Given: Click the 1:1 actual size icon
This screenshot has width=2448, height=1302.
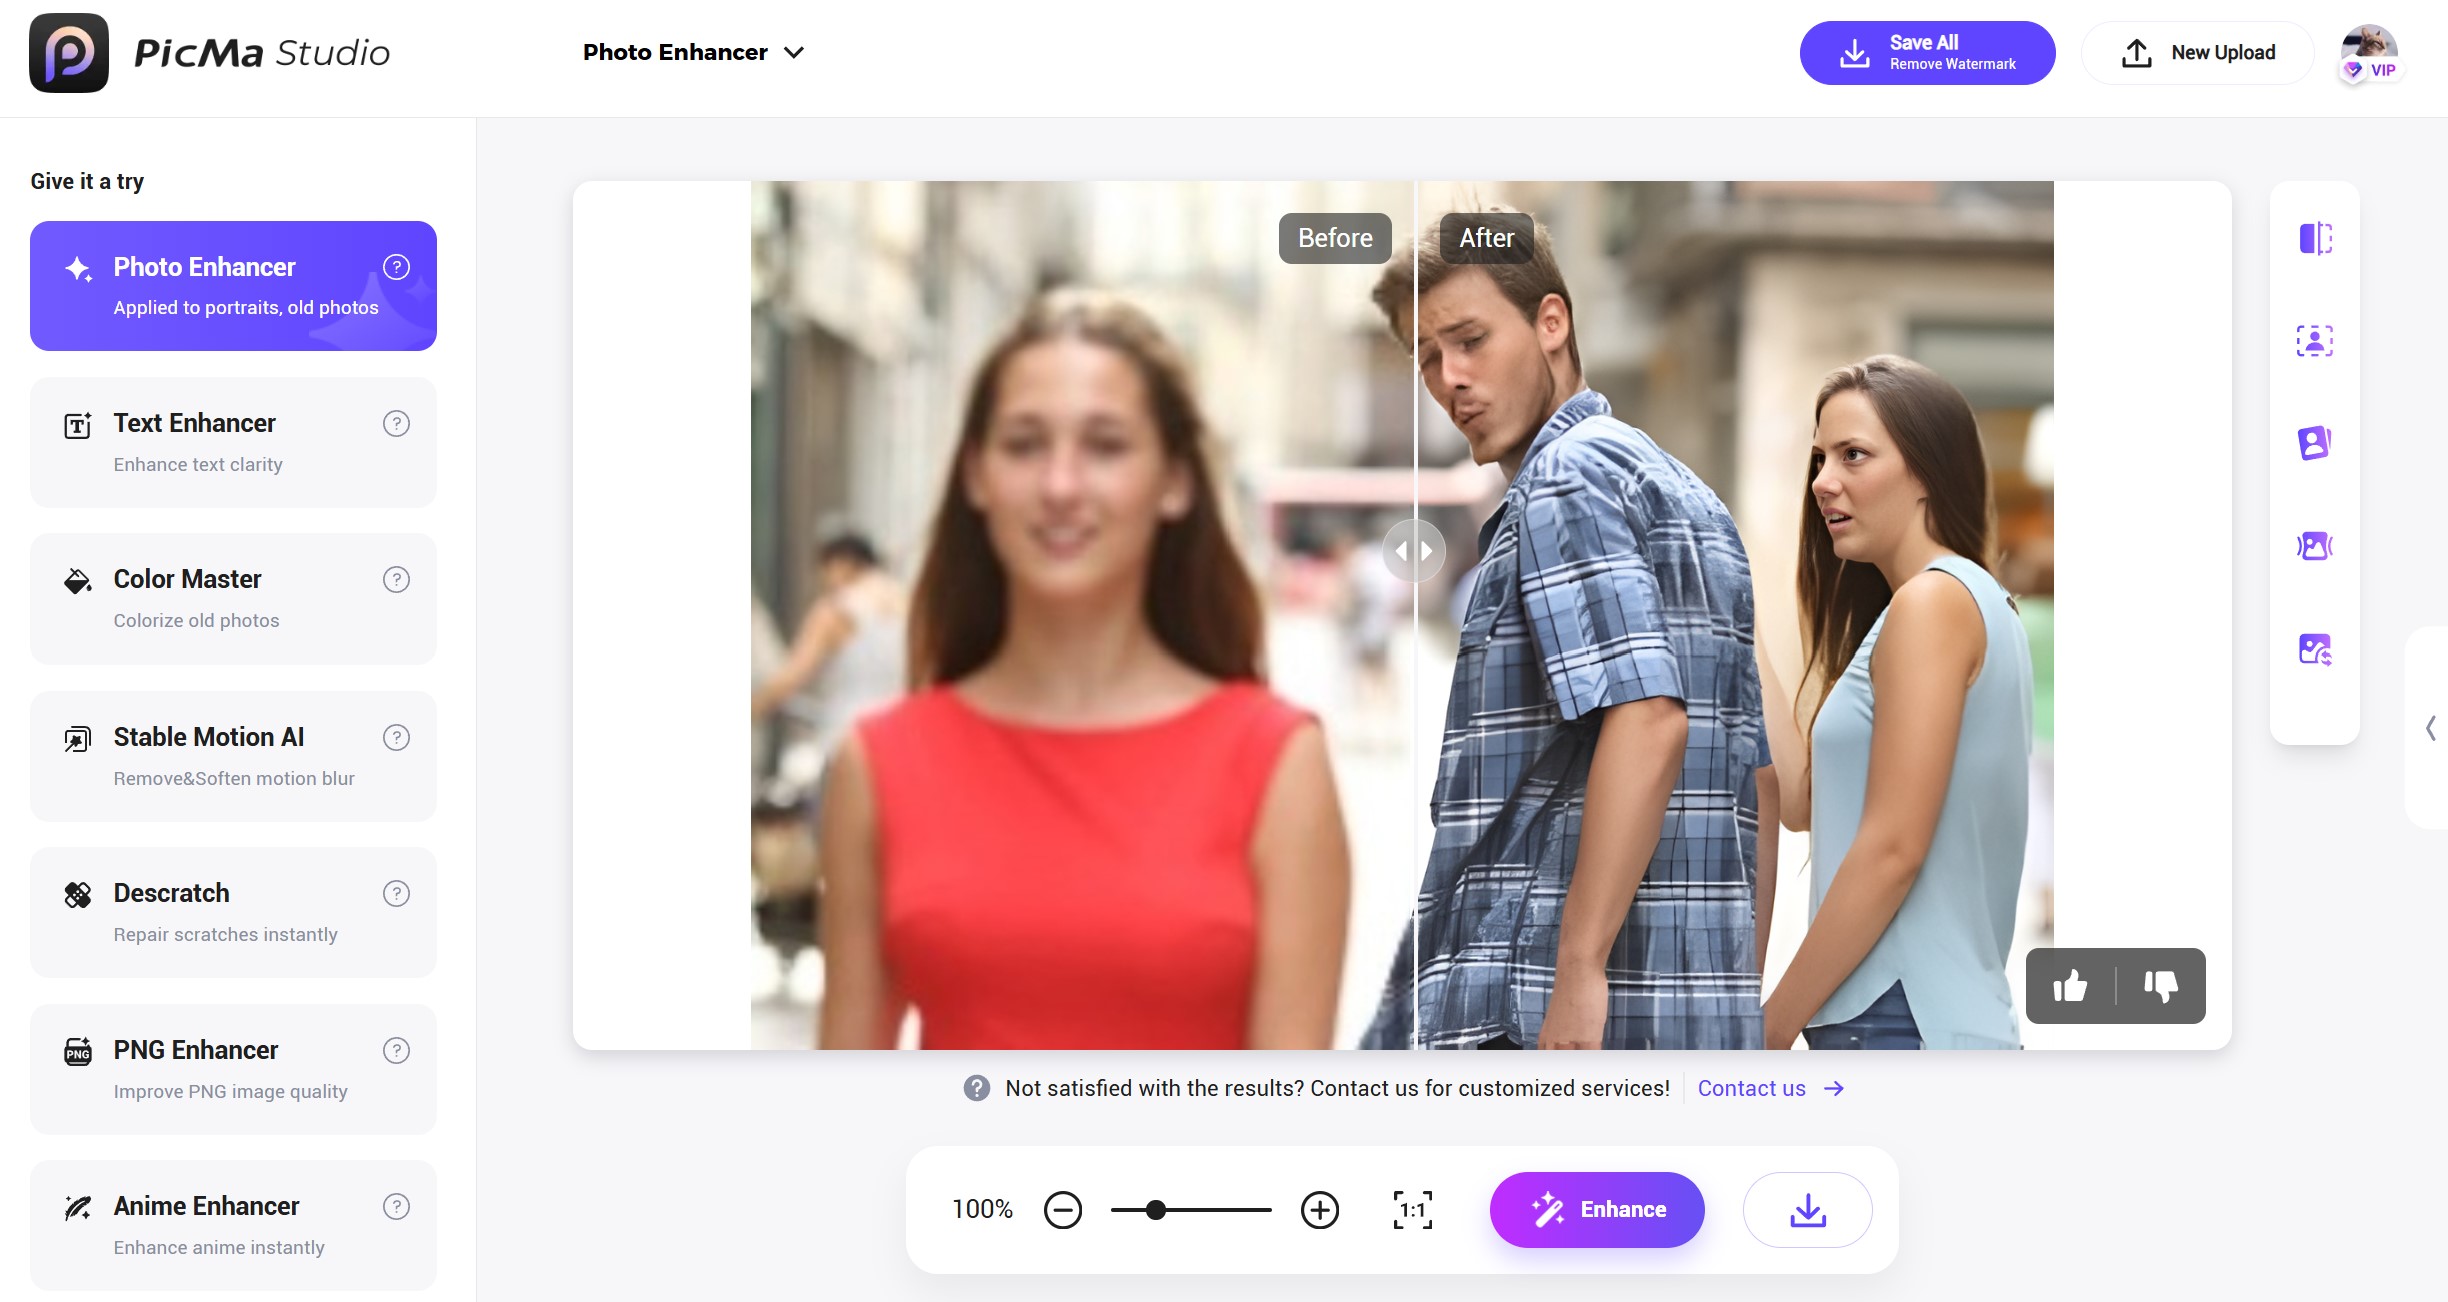Looking at the screenshot, I should click(1412, 1210).
